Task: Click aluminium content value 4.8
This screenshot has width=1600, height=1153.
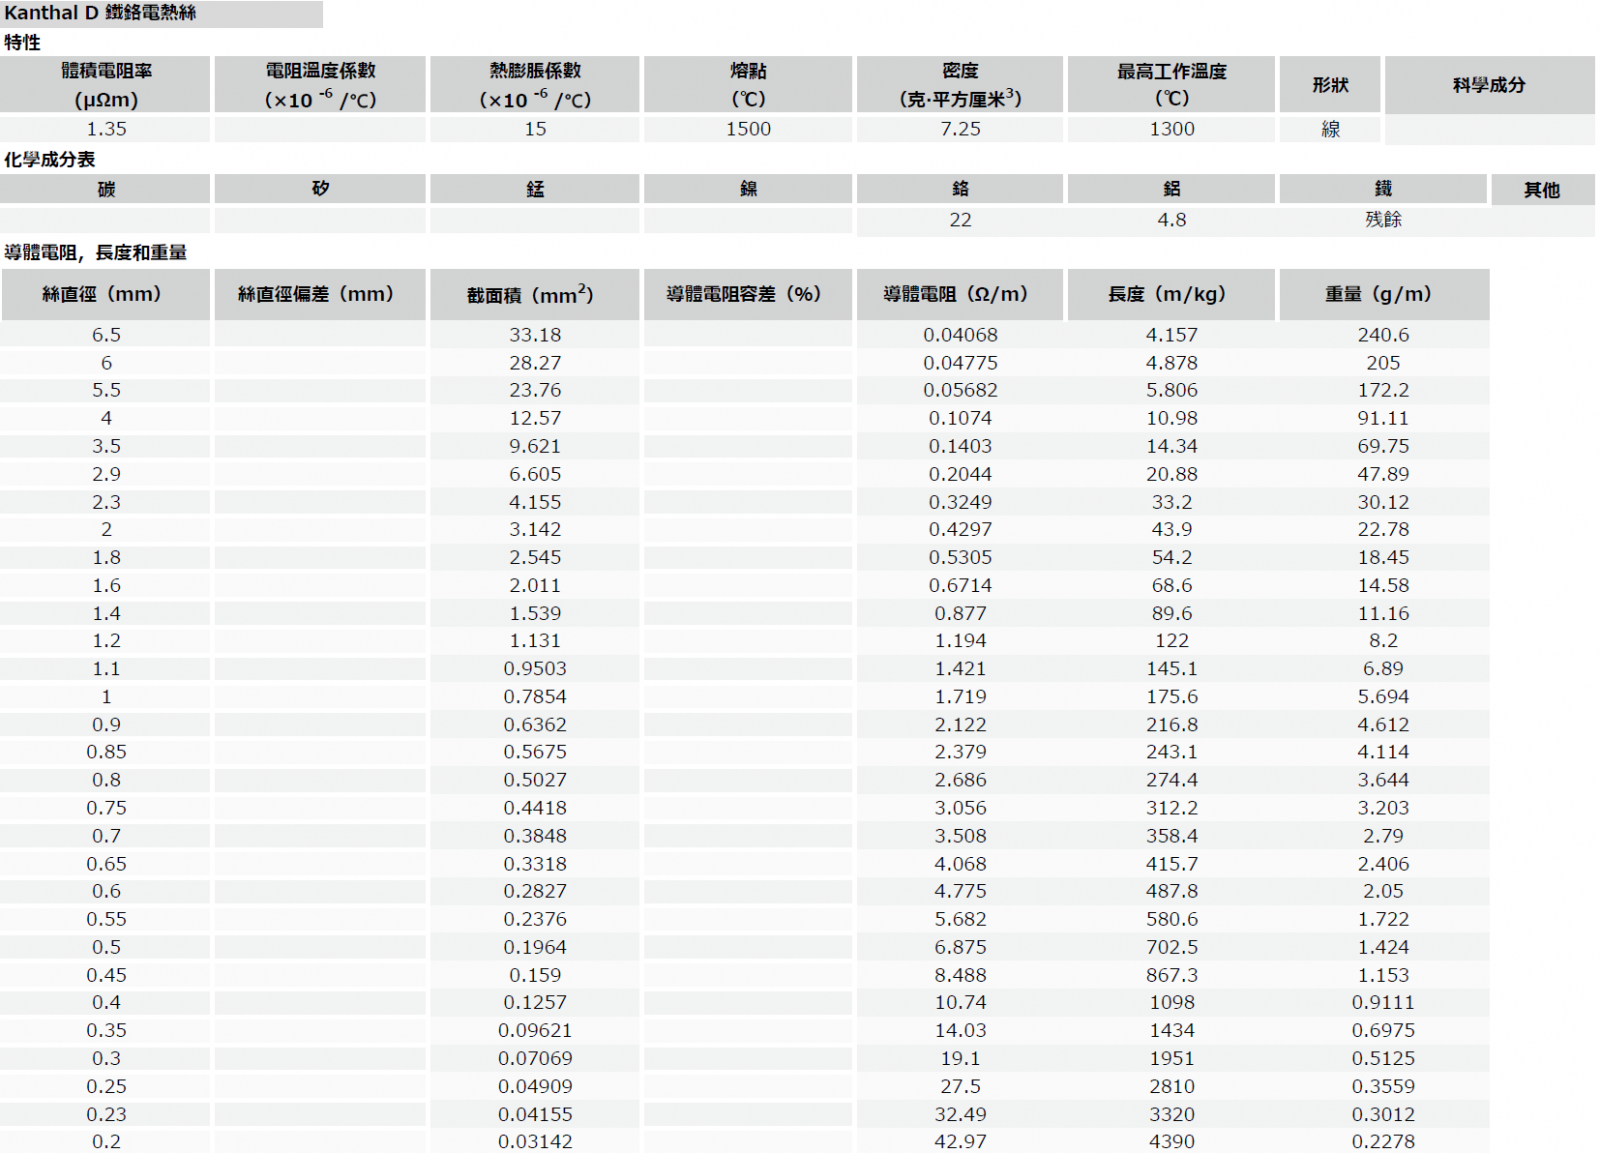Action: click(x=1172, y=220)
